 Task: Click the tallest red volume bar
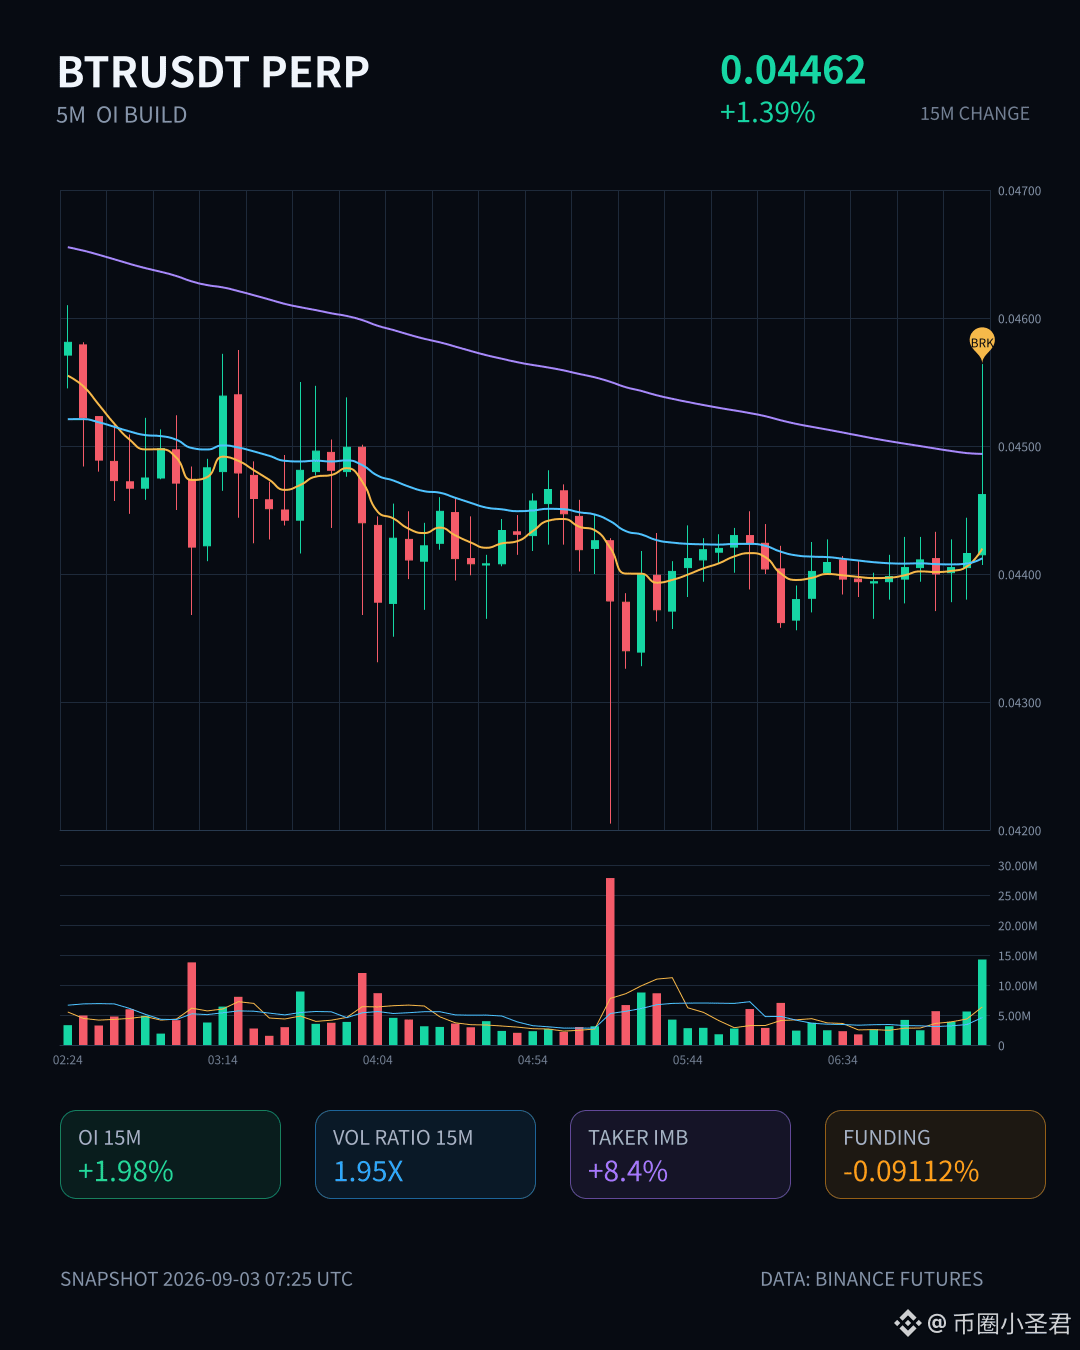click(610, 961)
